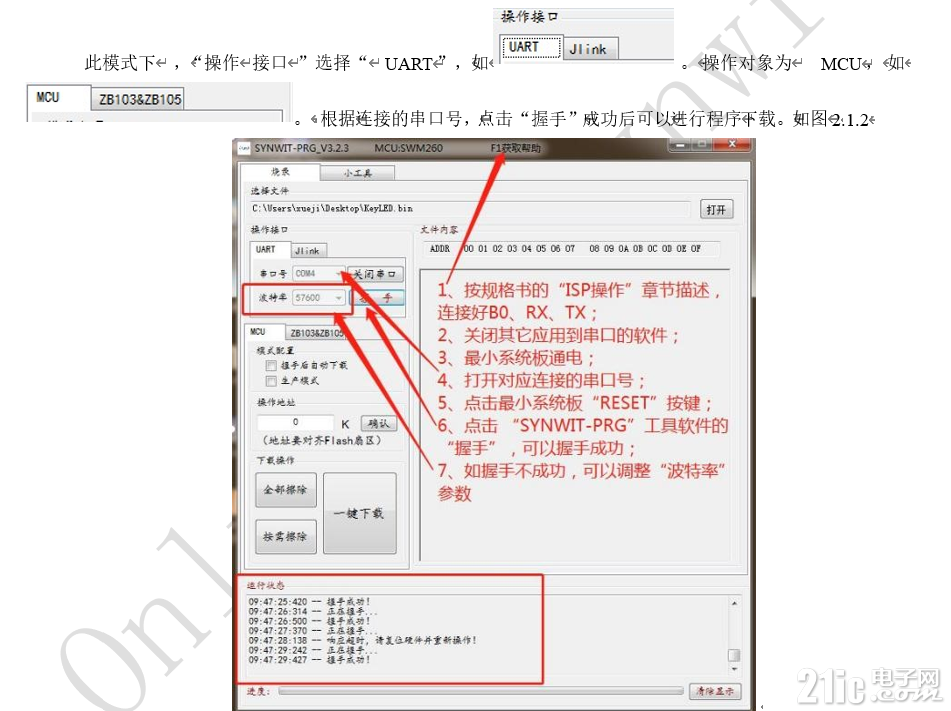Click the F1获取帮助 title bar text
The height and width of the screenshot is (711, 951).
pyautogui.click(x=515, y=148)
